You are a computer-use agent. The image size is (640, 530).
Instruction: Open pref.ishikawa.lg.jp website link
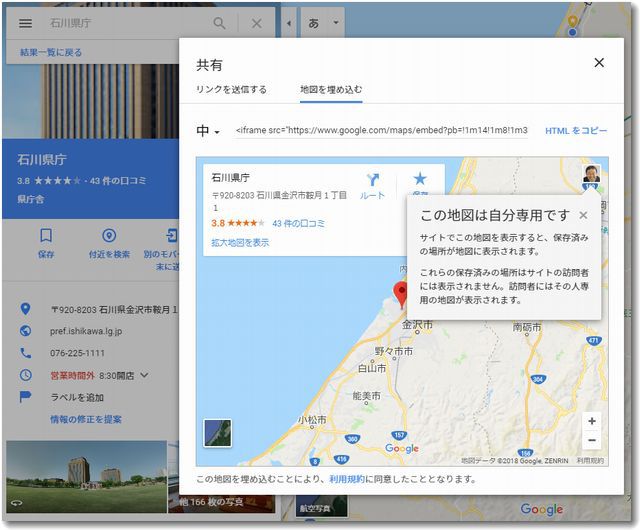pos(86,331)
